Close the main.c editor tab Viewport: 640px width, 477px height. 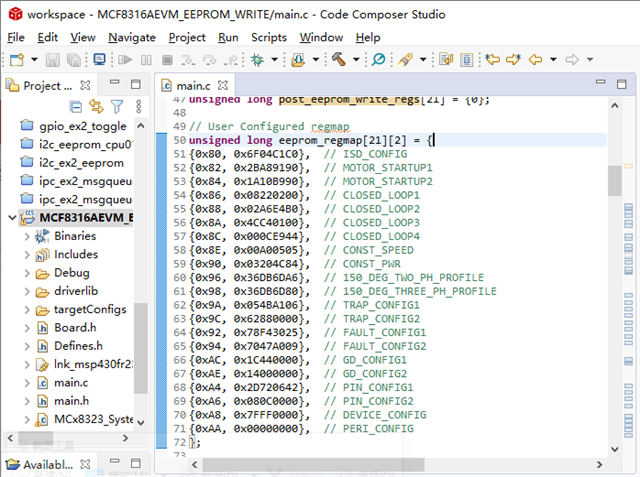click(223, 85)
